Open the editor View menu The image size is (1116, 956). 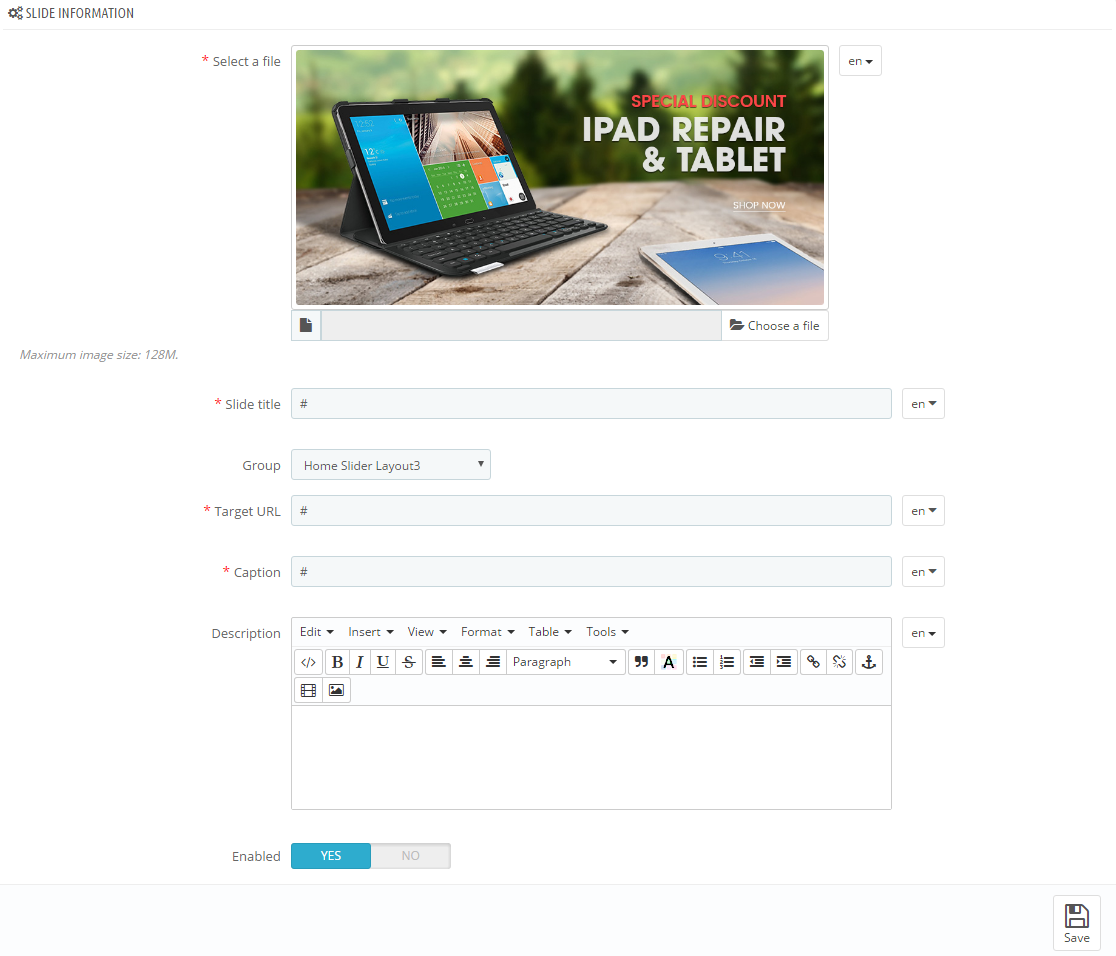point(427,632)
